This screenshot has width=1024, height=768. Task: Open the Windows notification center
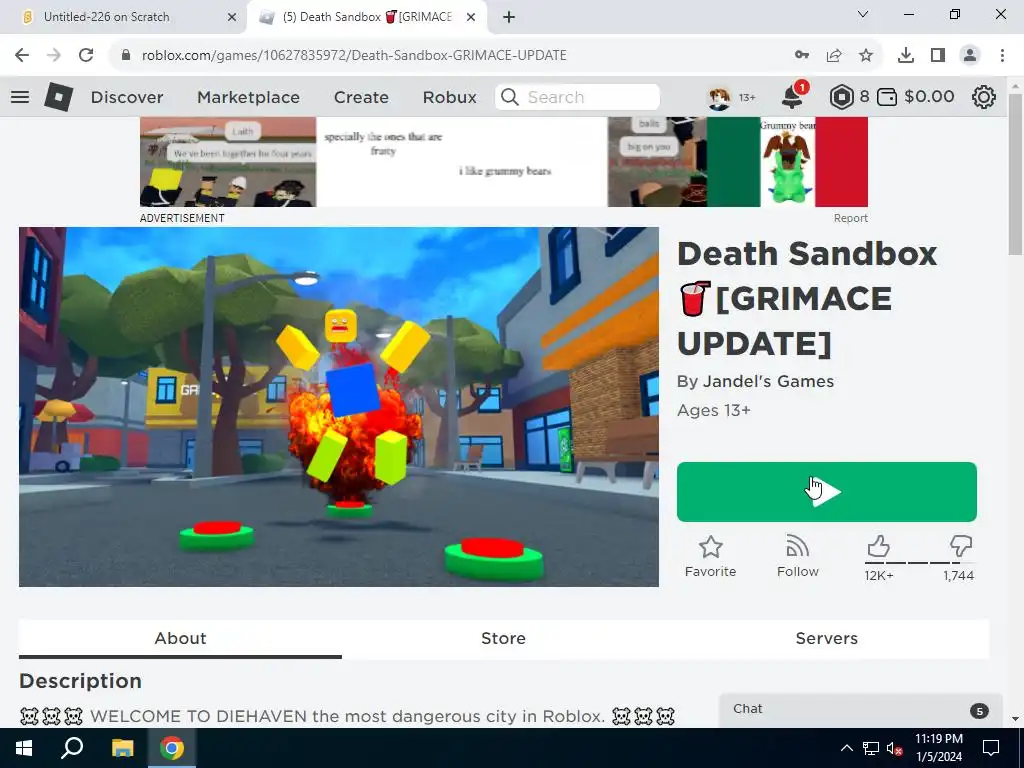[991, 748]
